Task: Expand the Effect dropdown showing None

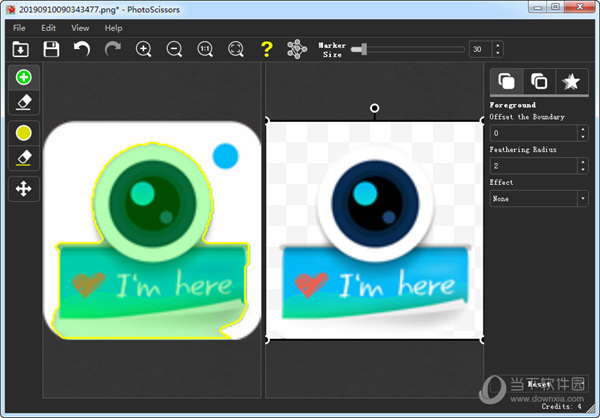Action: (x=539, y=199)
